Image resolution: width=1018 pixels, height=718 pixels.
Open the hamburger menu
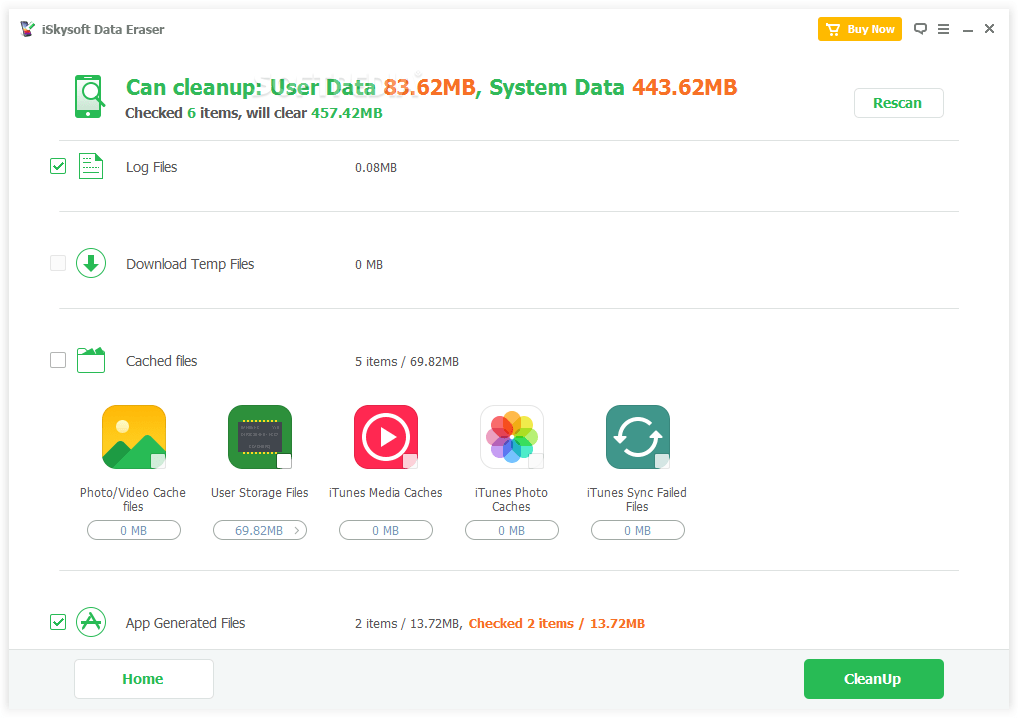coord(943,29)
